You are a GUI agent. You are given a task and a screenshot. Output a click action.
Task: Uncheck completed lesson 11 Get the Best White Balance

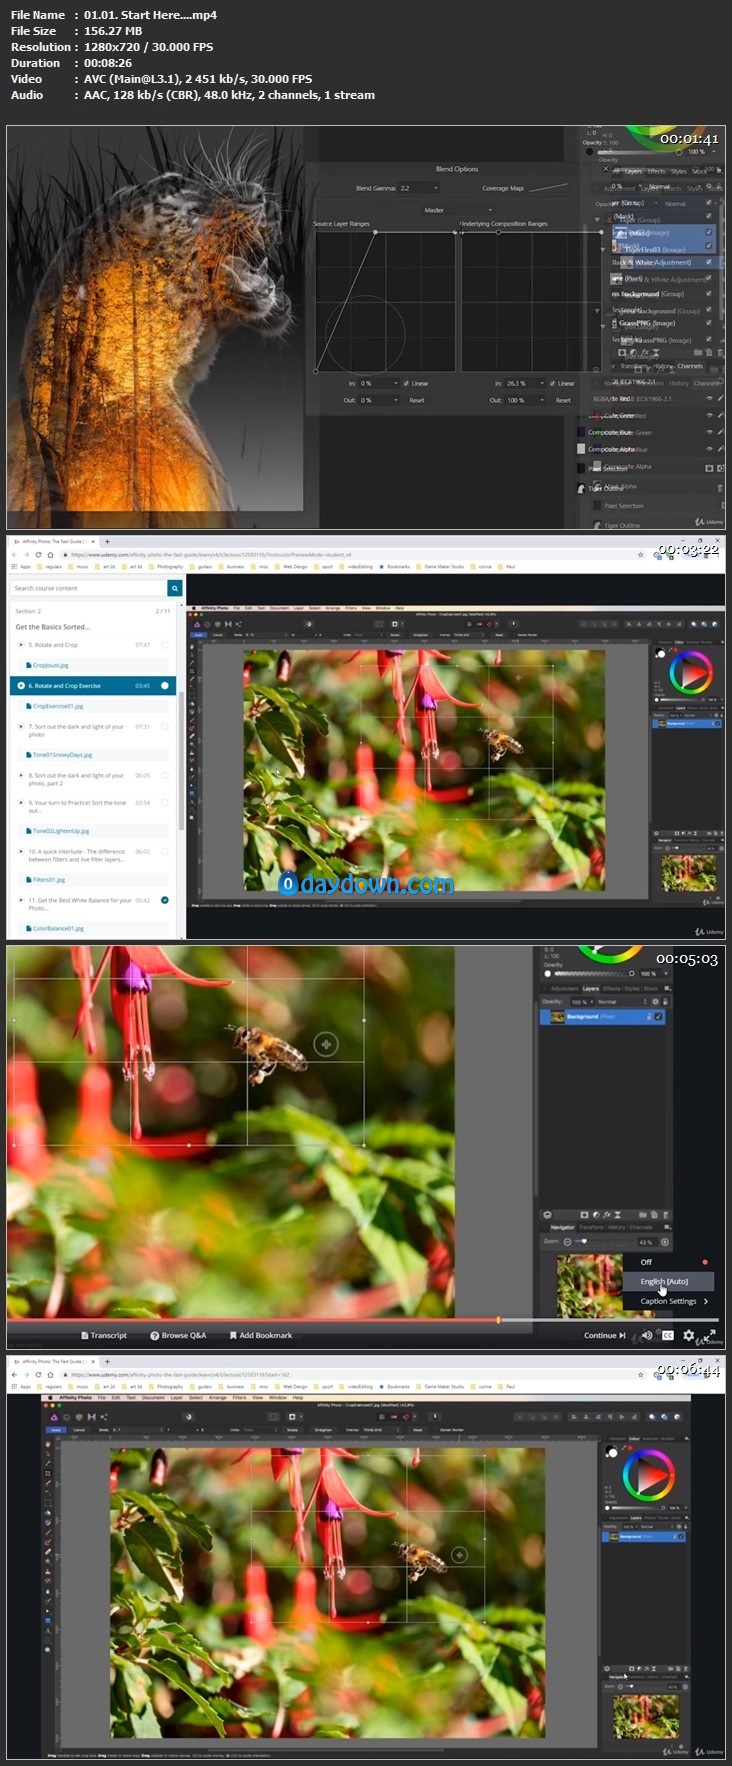165,900
